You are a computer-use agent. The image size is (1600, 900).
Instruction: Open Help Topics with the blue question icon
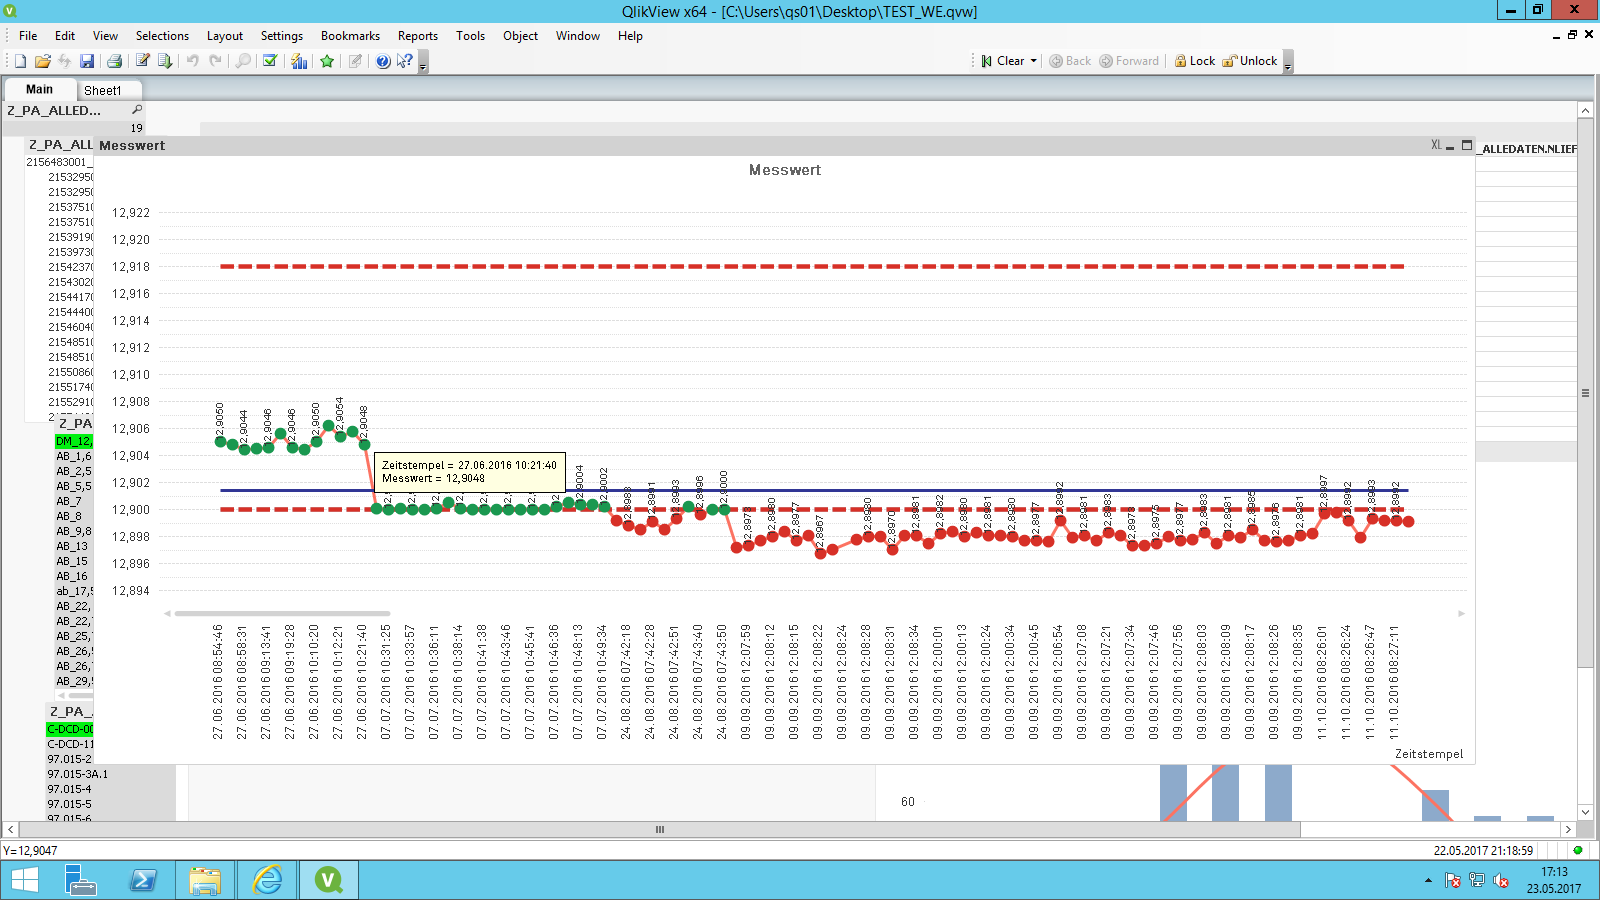coord(383,61)
